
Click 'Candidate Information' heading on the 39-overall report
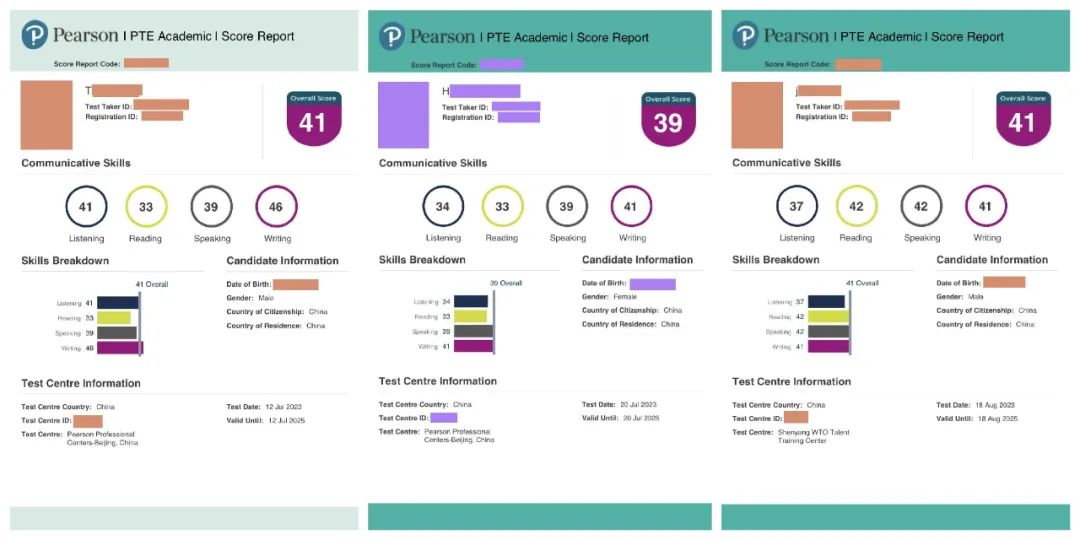click(637, 260)
